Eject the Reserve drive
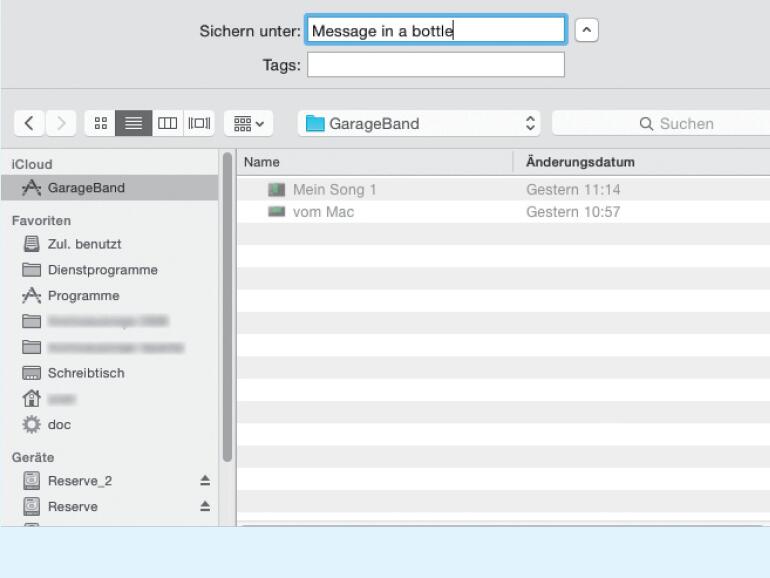Image resolution: width=770 pixels, height=578 pixels. point(205,506)
